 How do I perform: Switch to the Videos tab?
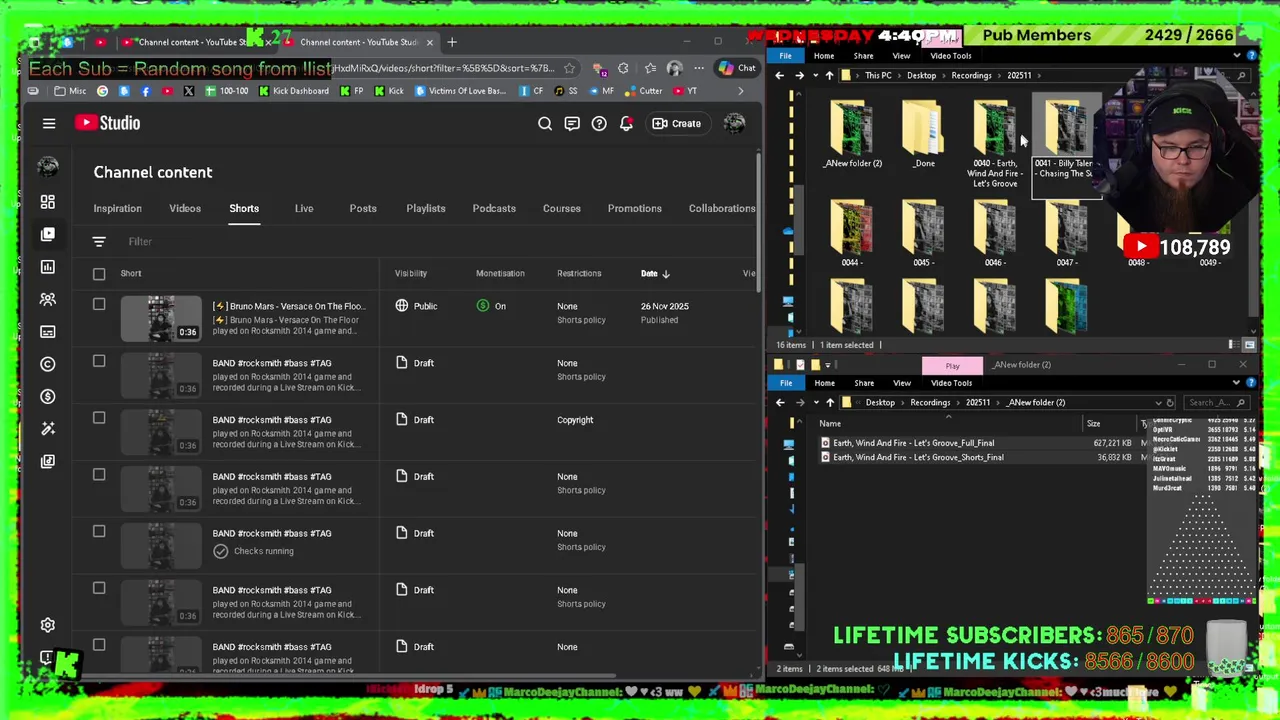[185, 208]
